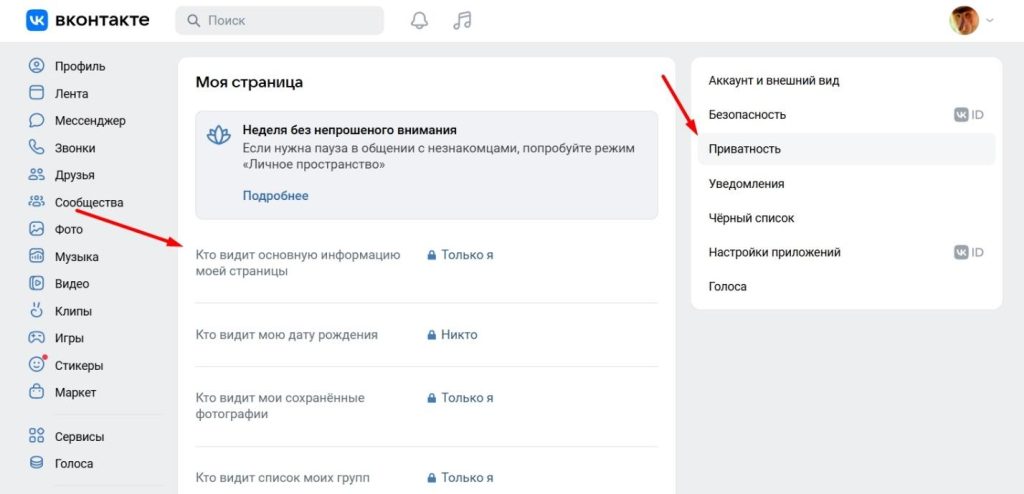
Task: Open Friends icon in left menu
Action: pos(37,175)
